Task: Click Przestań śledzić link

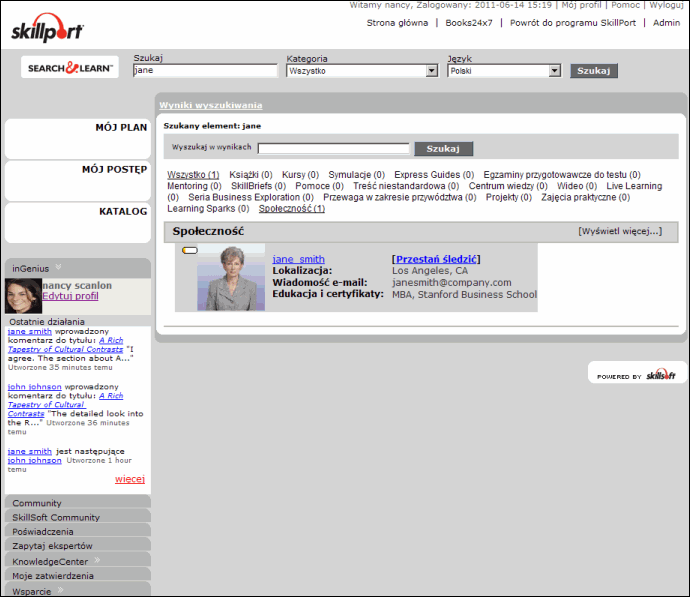Action: click(436, 259)
